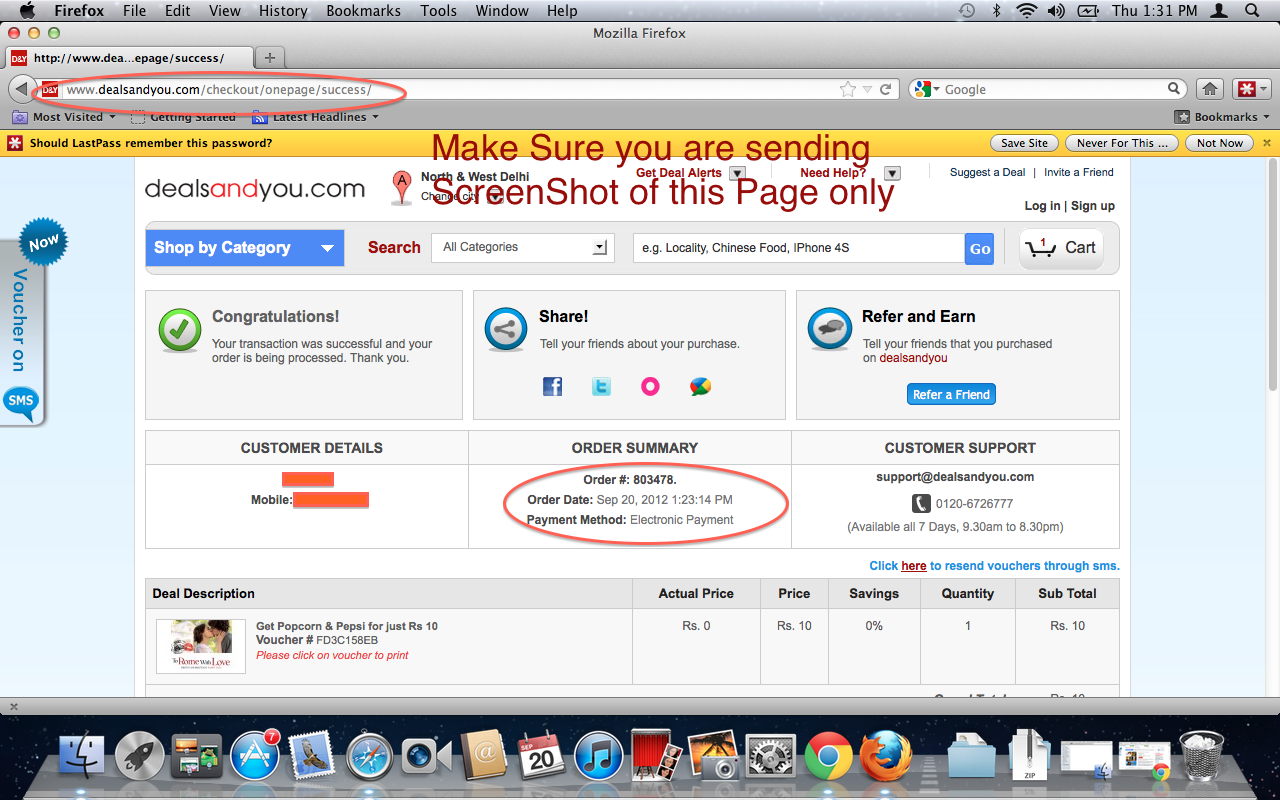Viewport: 1280px width, 800px height.
Task: Open the History menu
Action: pos(283,11)
